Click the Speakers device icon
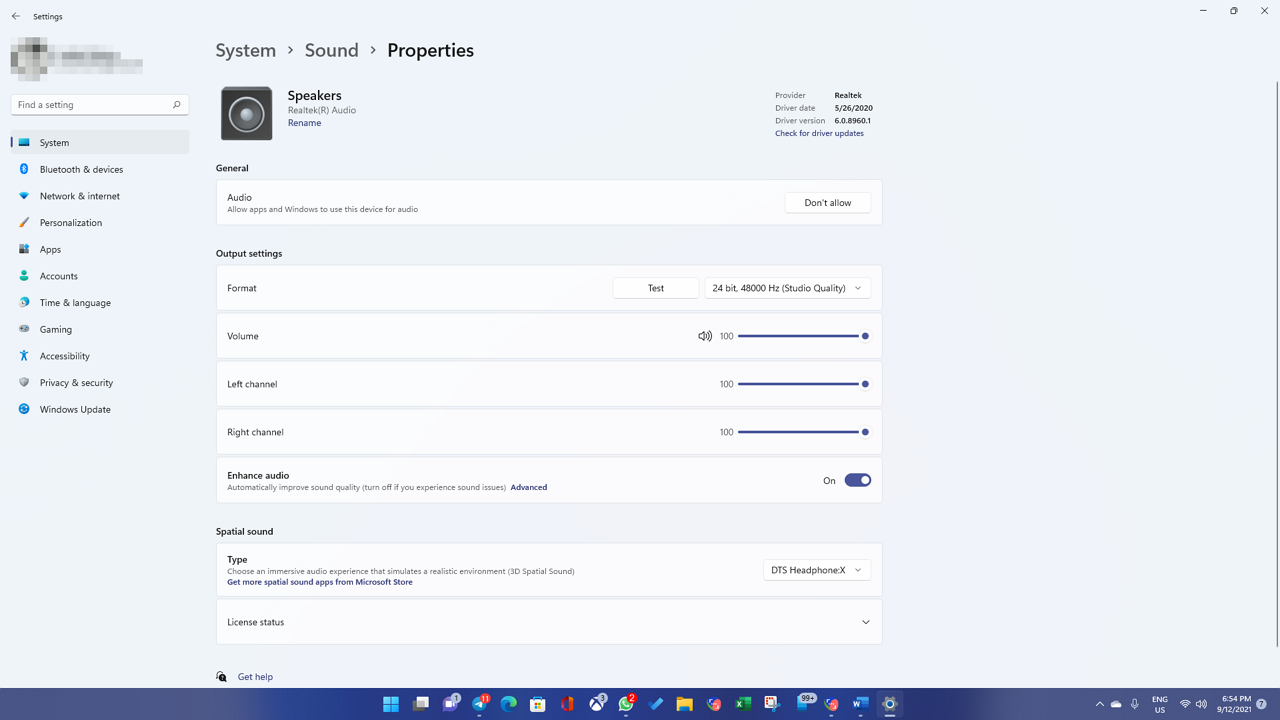 (246, 114)
